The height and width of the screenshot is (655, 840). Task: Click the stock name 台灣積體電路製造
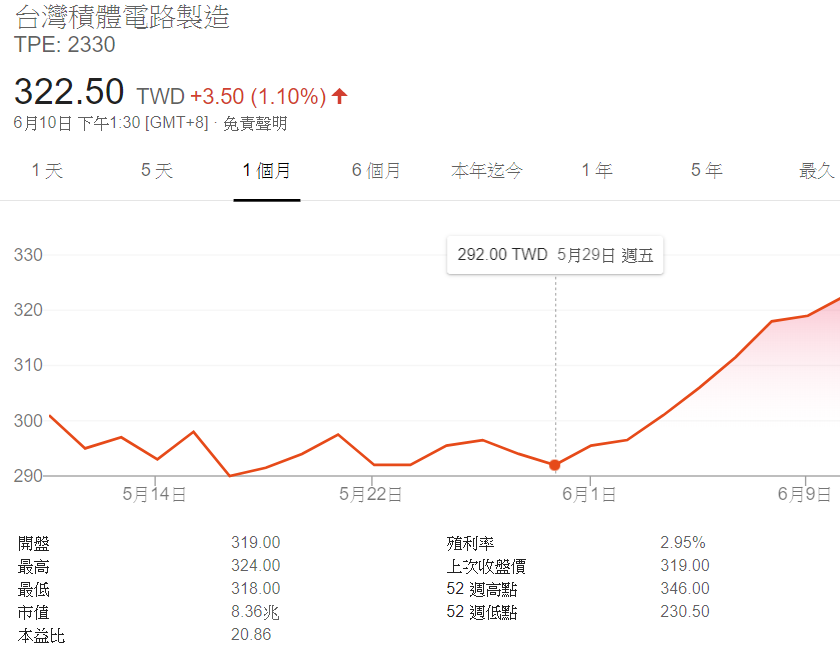(x=122, y=17)
